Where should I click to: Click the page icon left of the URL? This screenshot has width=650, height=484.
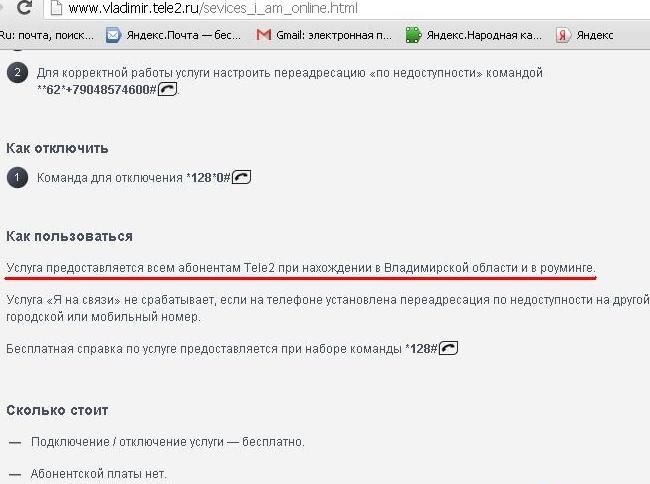57,9
